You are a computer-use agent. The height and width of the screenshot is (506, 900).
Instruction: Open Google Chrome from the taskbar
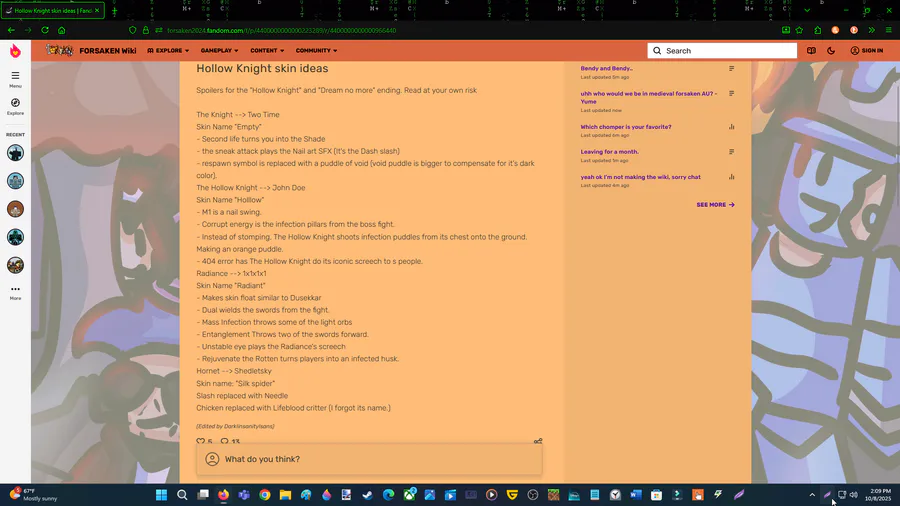tap(265, 495)
